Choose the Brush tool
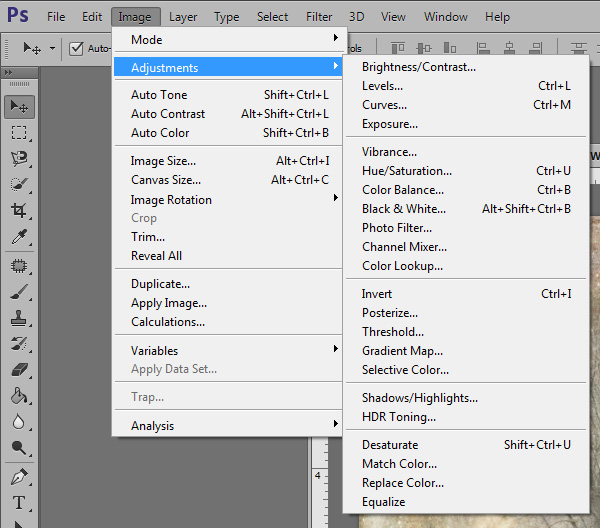The image size is (600, 528). pyautogui.click(x=18, y=292)
